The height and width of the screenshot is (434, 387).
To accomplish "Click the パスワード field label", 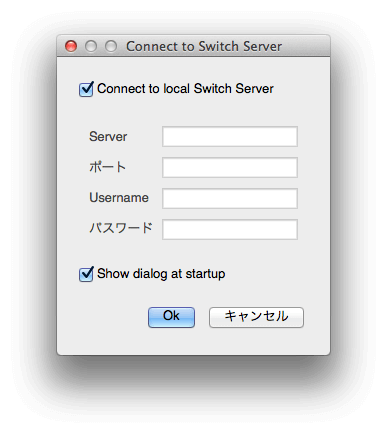I will pos(121,228).
